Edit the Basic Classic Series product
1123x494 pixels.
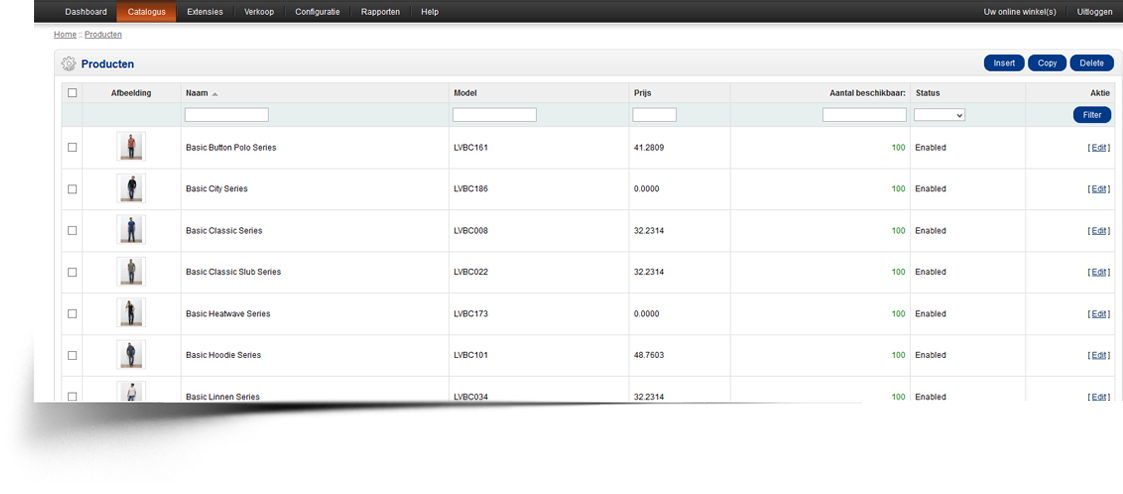point(1099,231)
